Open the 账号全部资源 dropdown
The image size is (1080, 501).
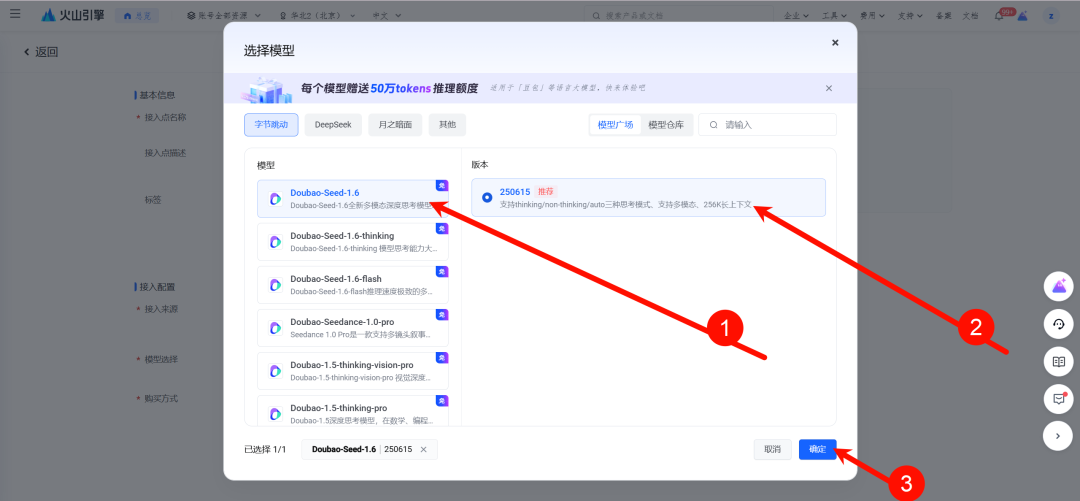pyautogui.click(x=224, y=15)
